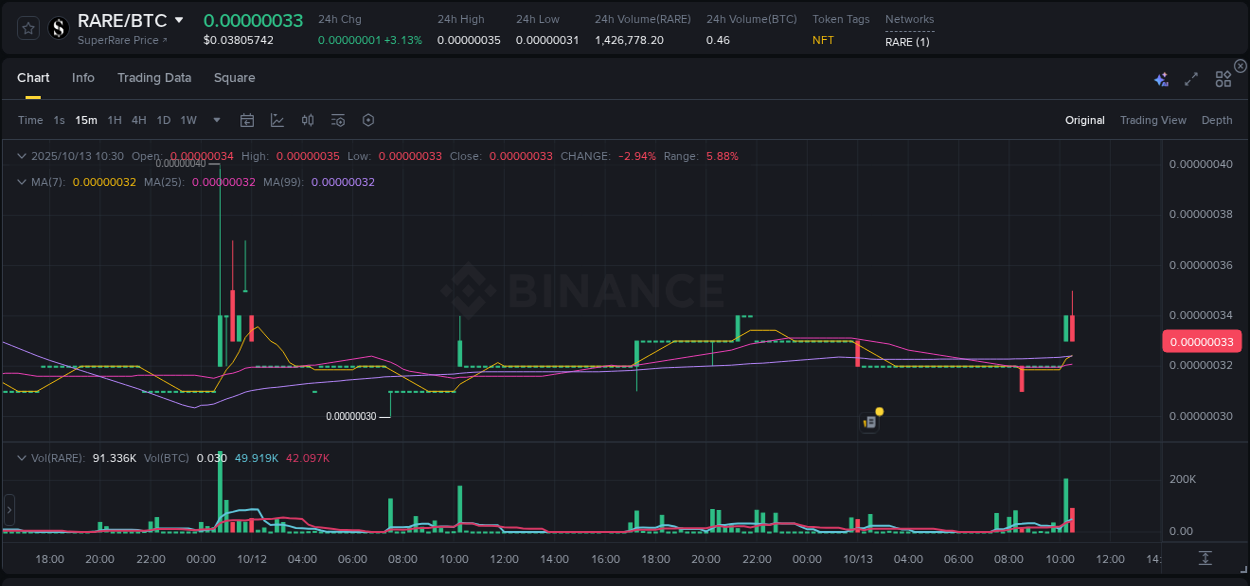Open the date range calendar picker

(247, 119)
